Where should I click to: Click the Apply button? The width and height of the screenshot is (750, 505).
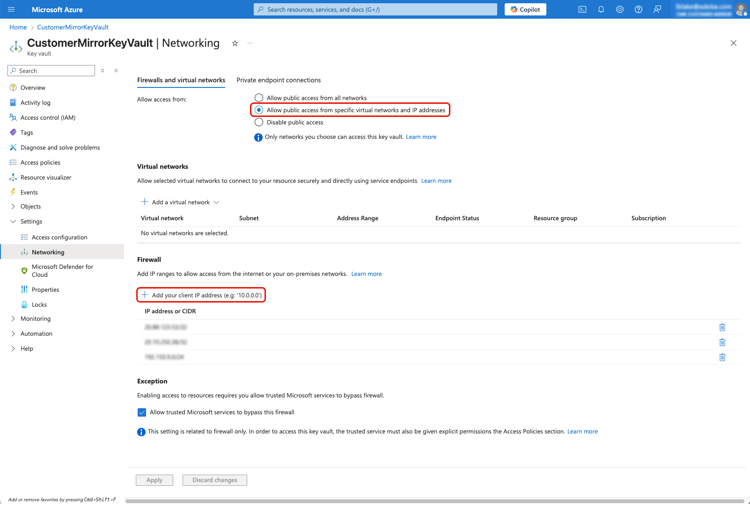[x=154, y=480]
